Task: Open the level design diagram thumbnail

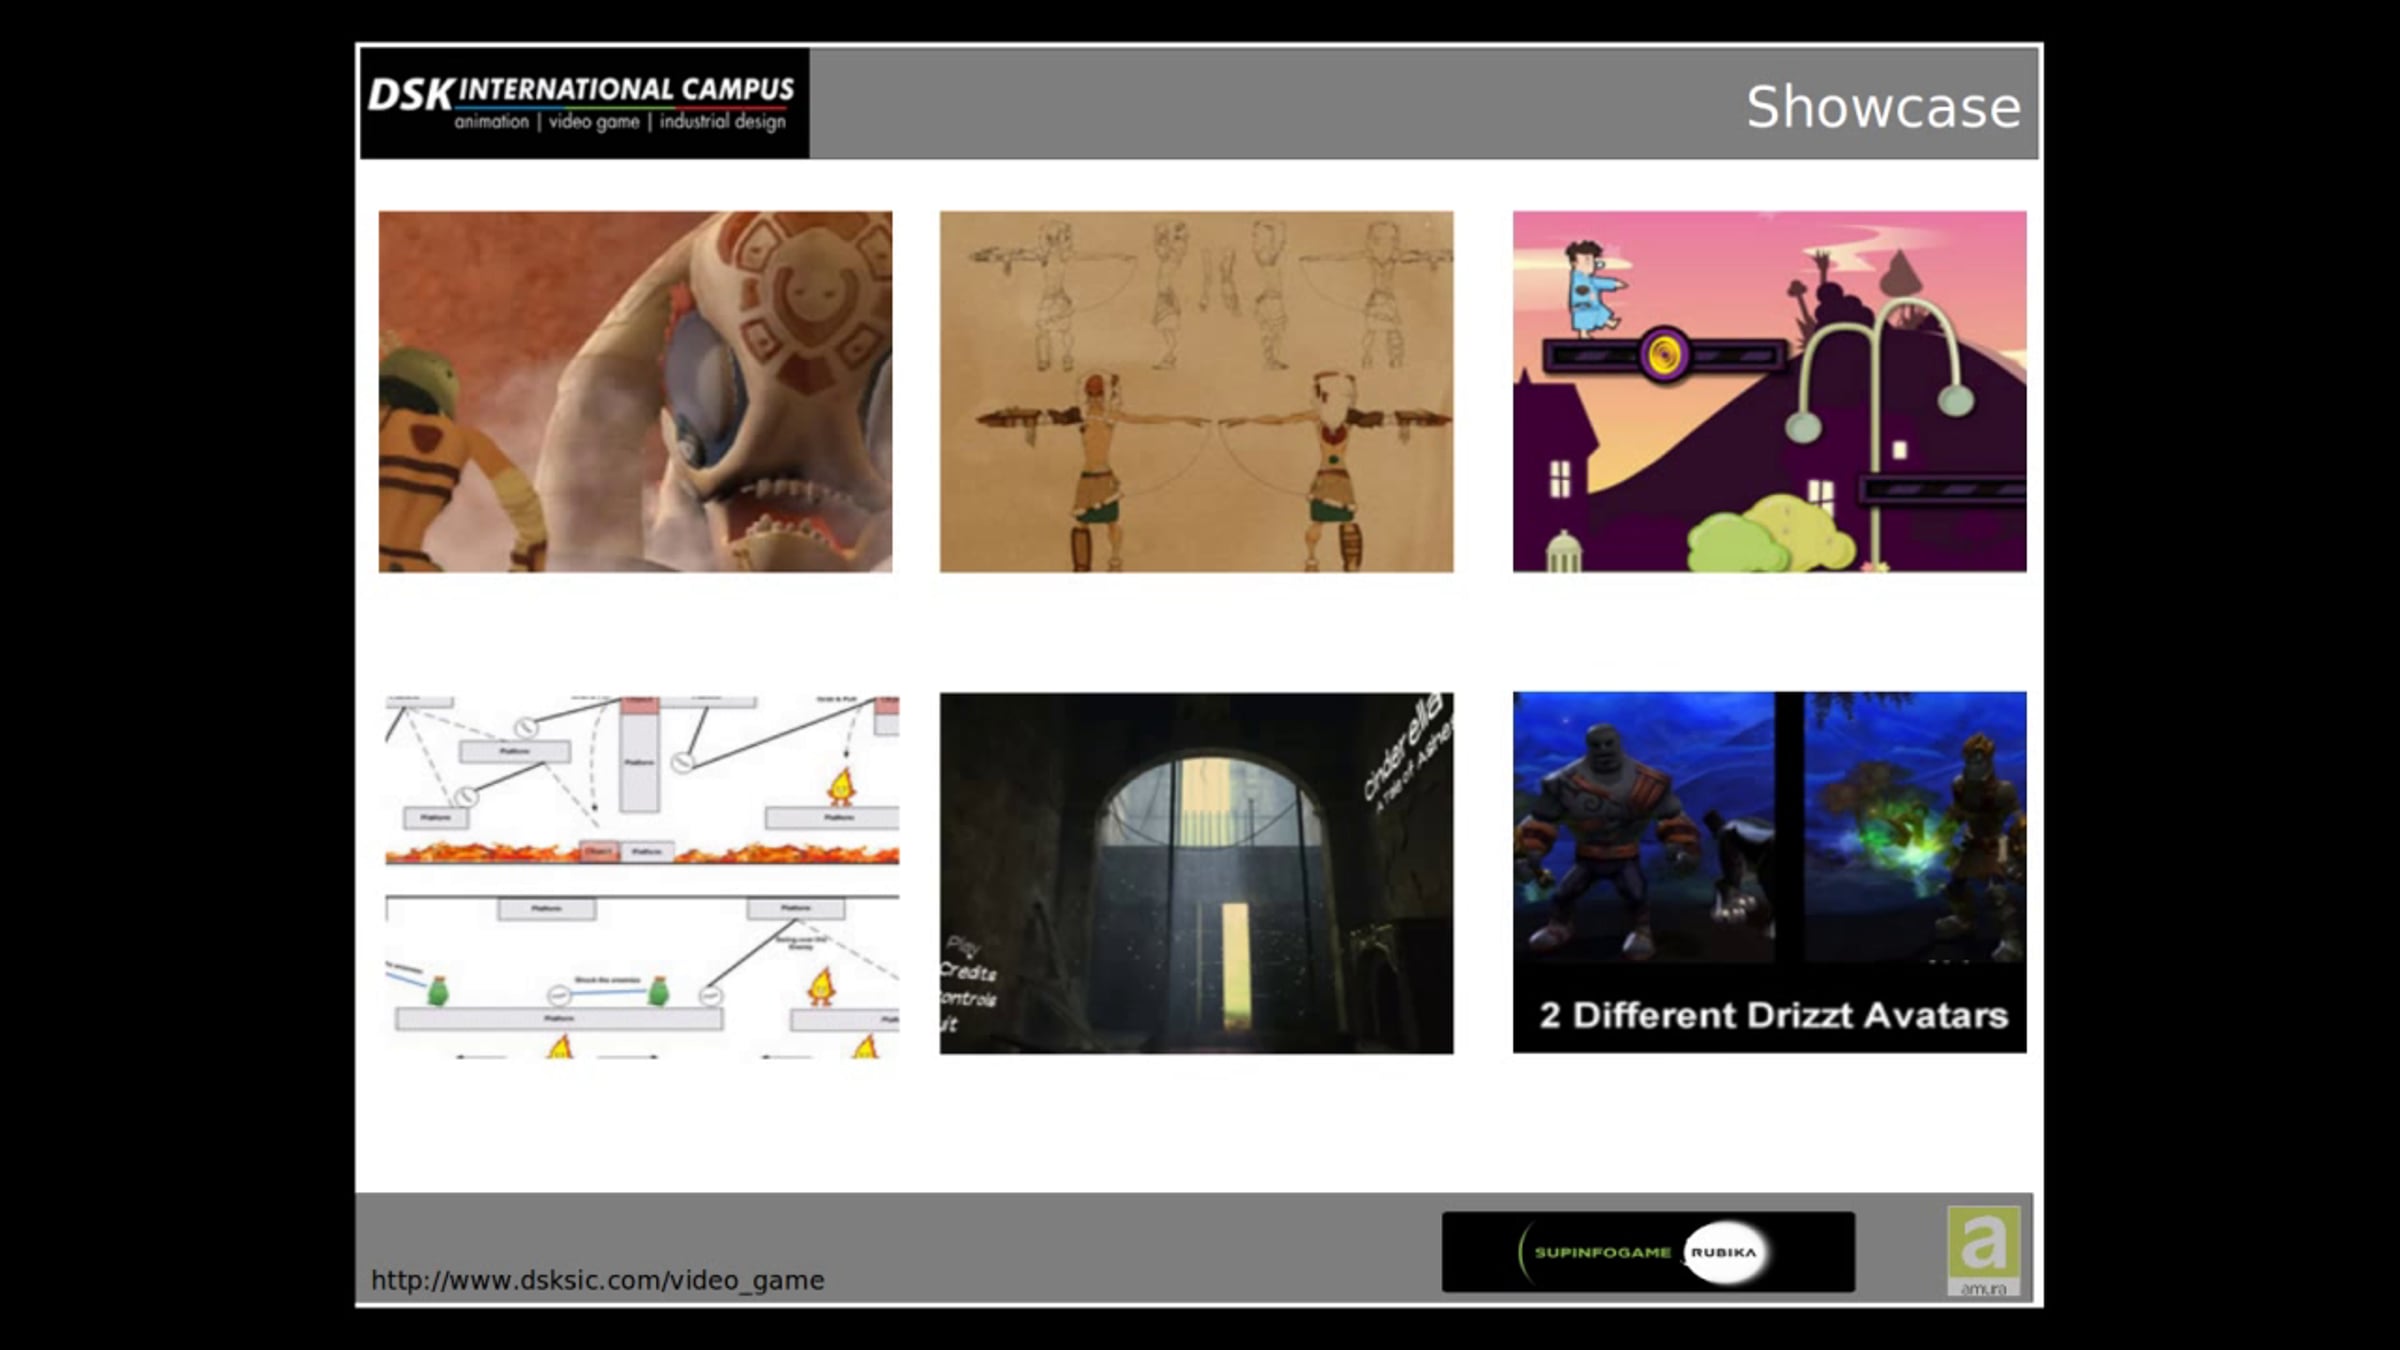Action: coord(642,876)
